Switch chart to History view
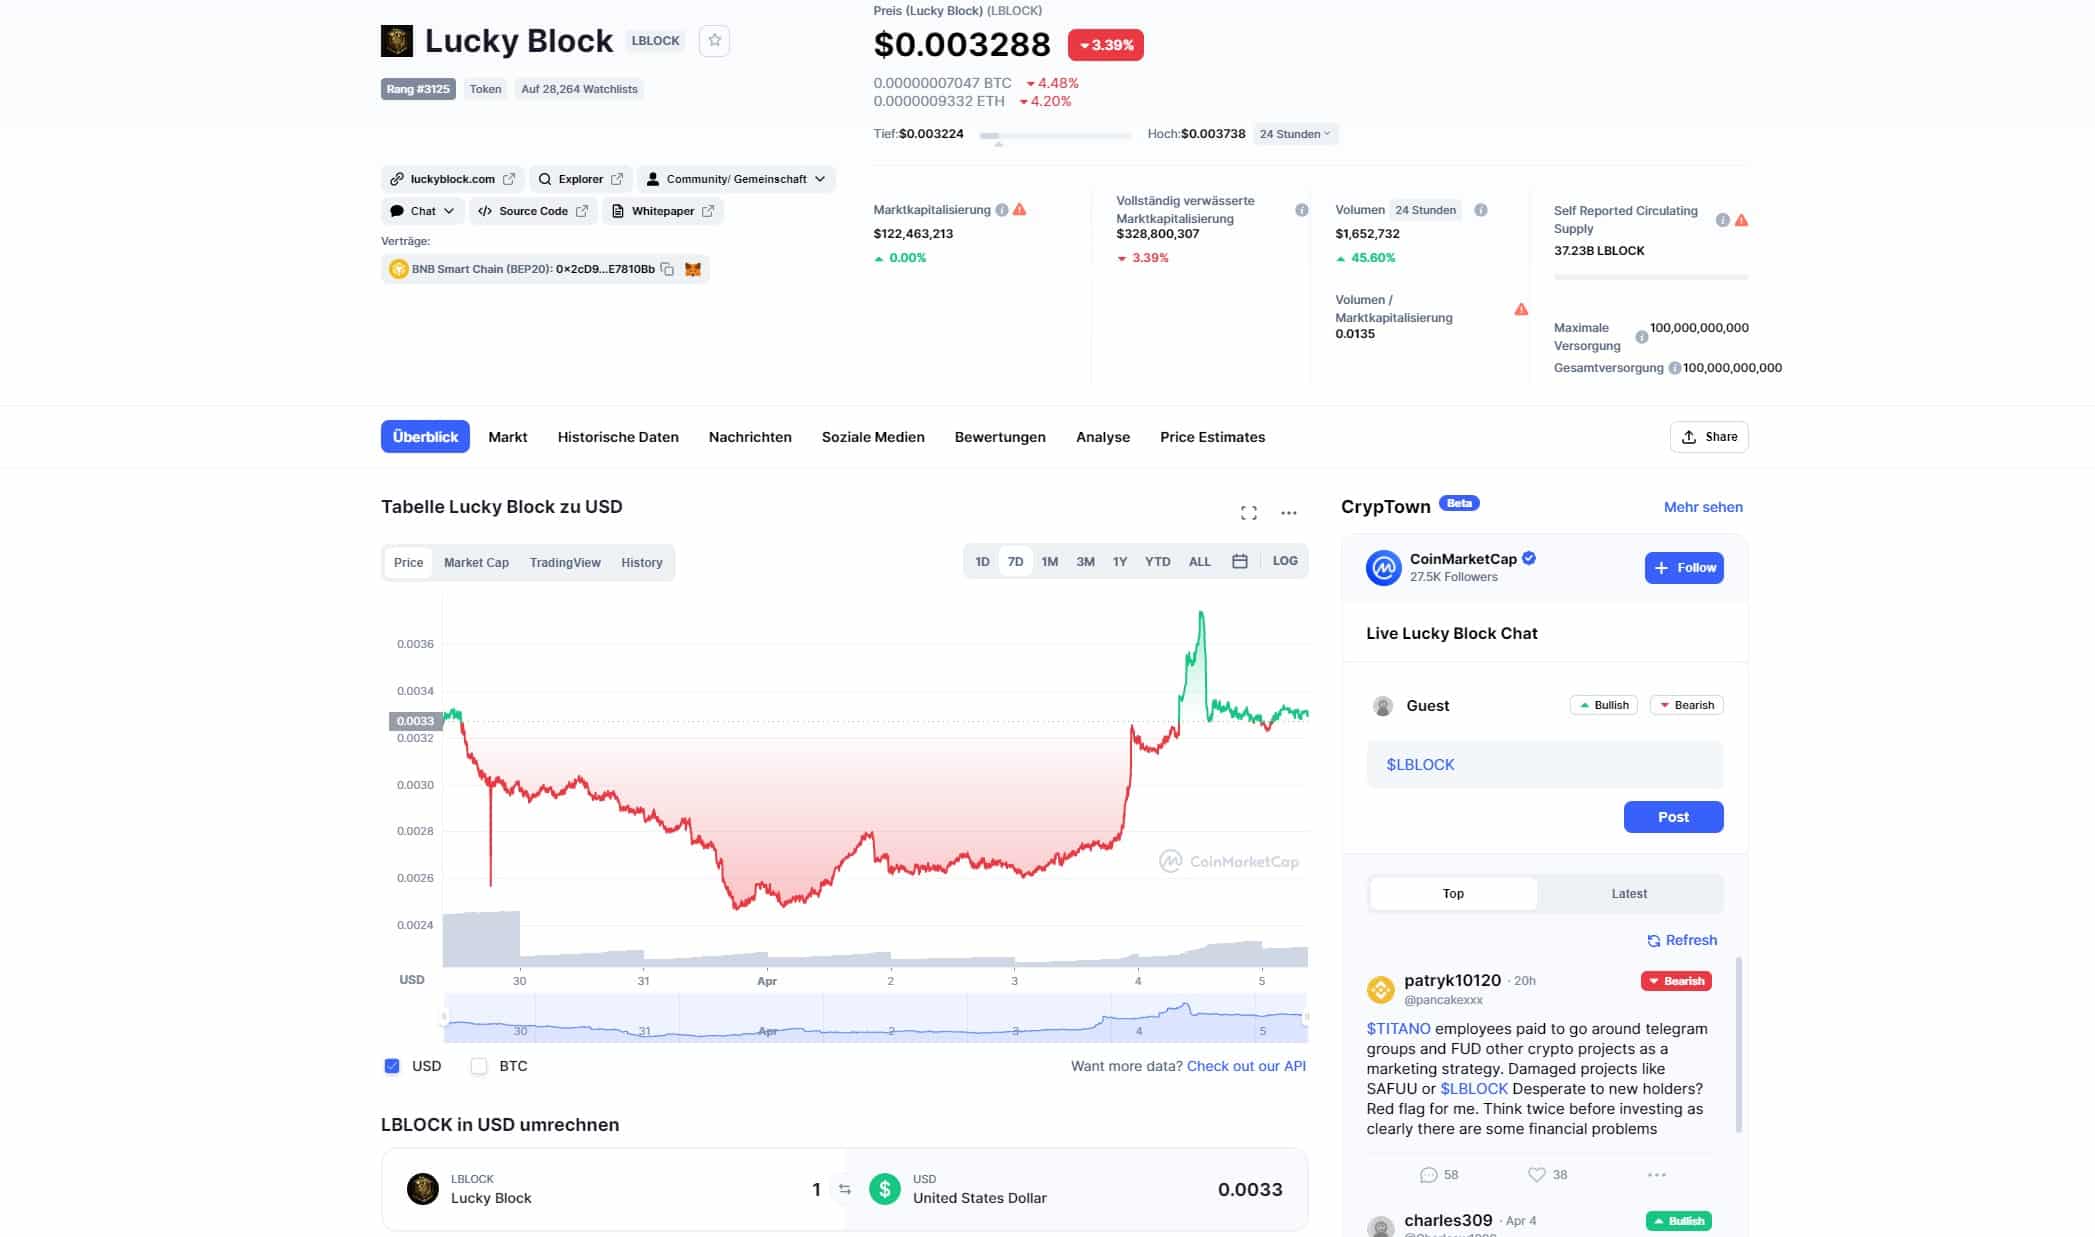The image size is (2095, 1237). (x=642, y=563)
